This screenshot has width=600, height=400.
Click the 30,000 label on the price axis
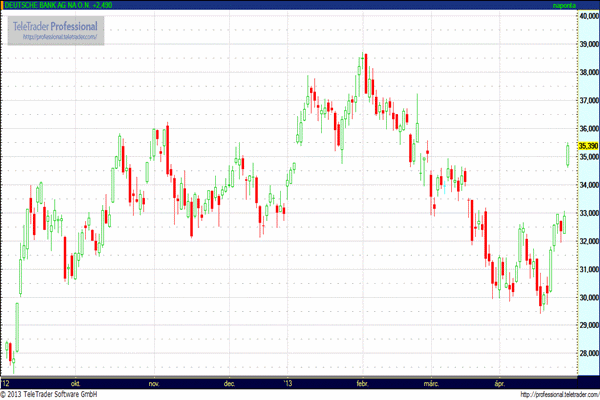[588, 298]
